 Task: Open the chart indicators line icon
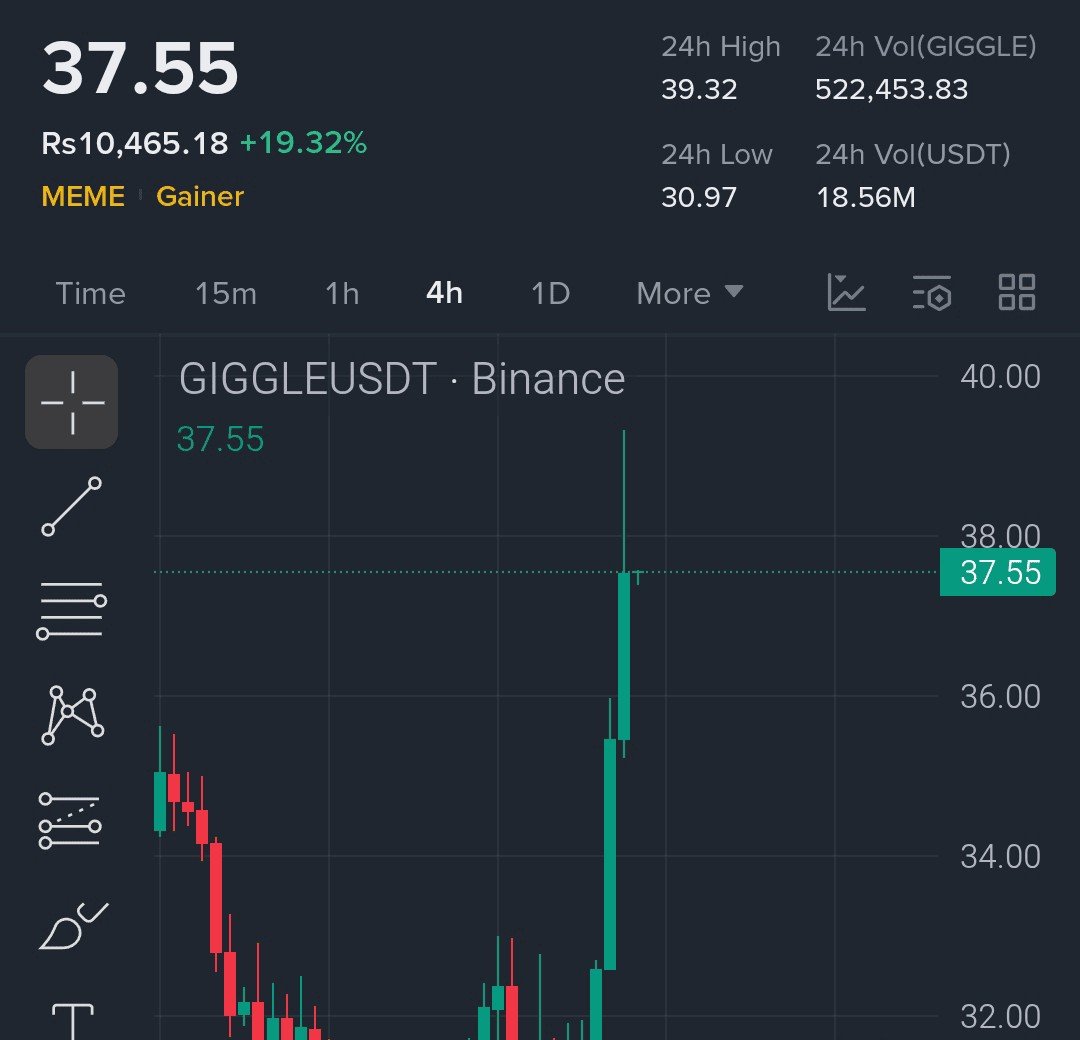pos(846,292)
